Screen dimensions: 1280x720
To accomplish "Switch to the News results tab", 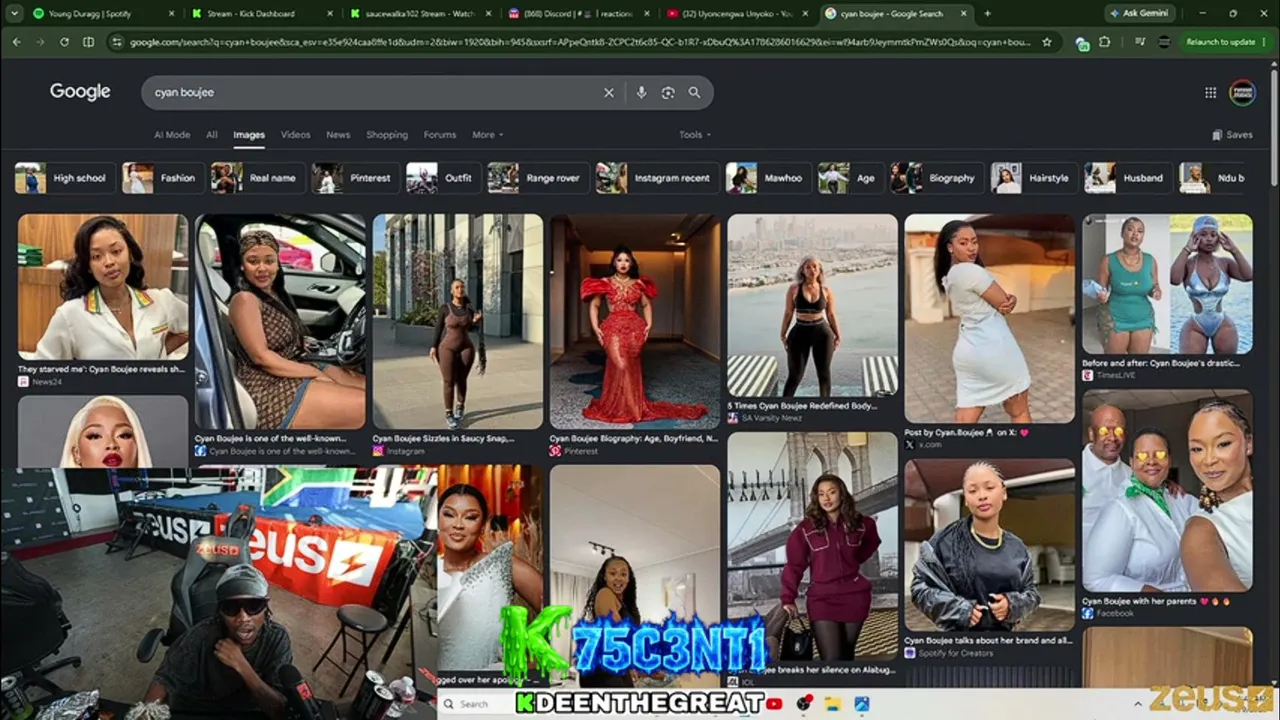I will point(338,135).
